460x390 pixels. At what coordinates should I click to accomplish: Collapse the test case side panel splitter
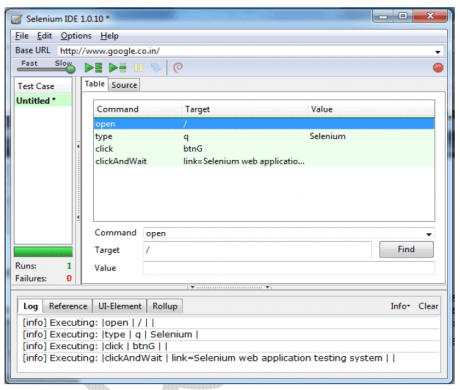click(78, 182)
